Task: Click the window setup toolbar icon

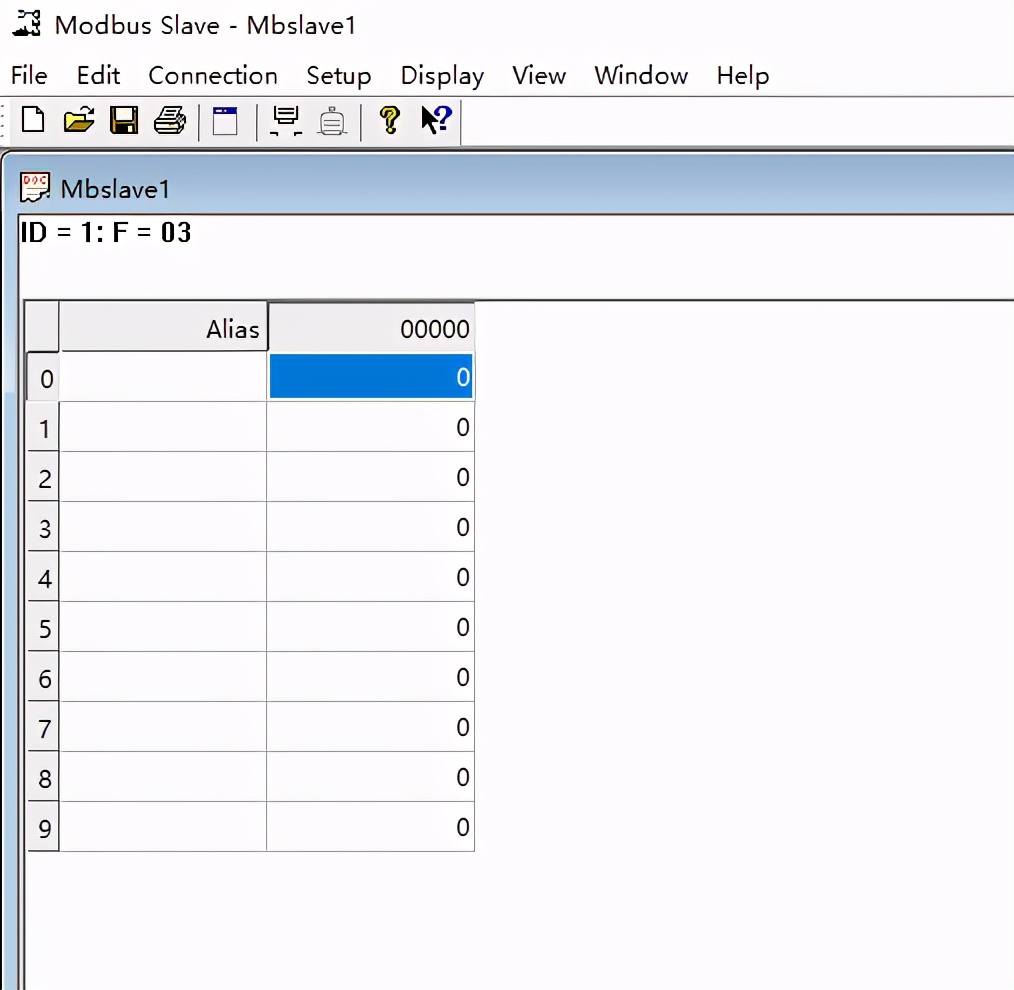Action: (x=226, y=121)
